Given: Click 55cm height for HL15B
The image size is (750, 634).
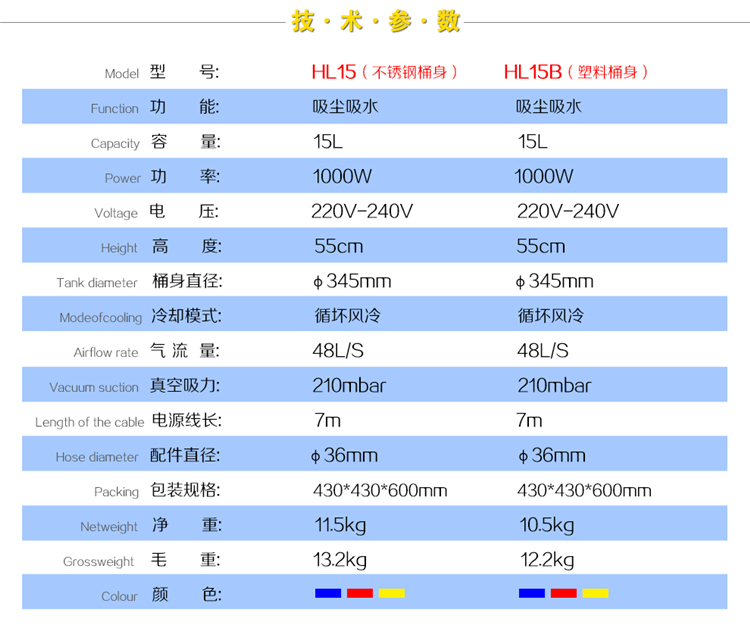Looking at the screenshot, I should pyautogui.click(x=541, y=246).
